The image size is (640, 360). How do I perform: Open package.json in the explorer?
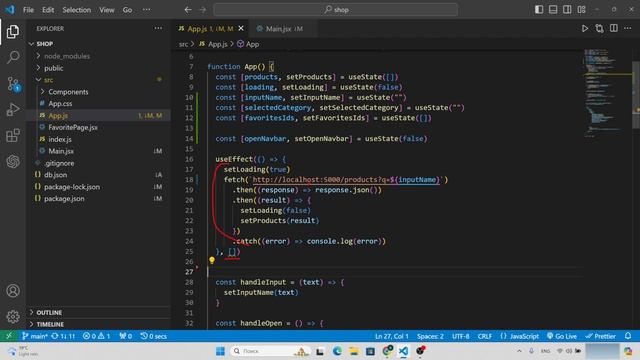point(64,198)
